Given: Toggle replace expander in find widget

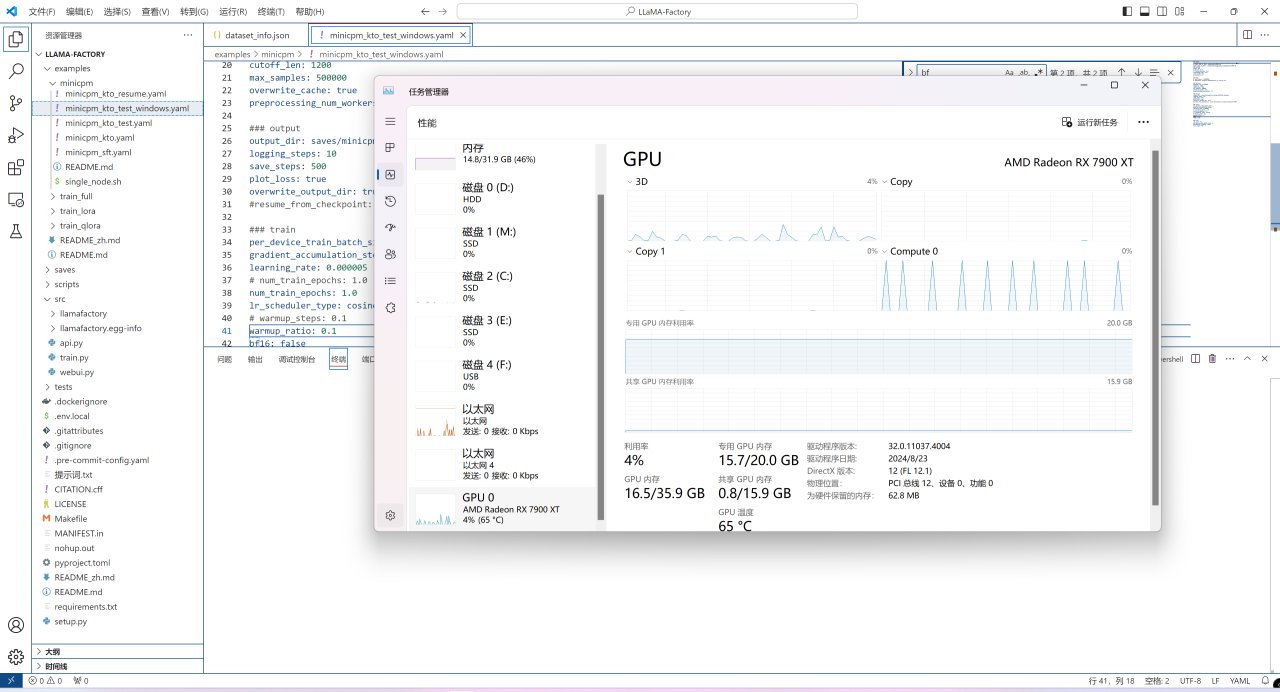Looking at the screenshot, I should pyautogui.click(x=909, y=72).
